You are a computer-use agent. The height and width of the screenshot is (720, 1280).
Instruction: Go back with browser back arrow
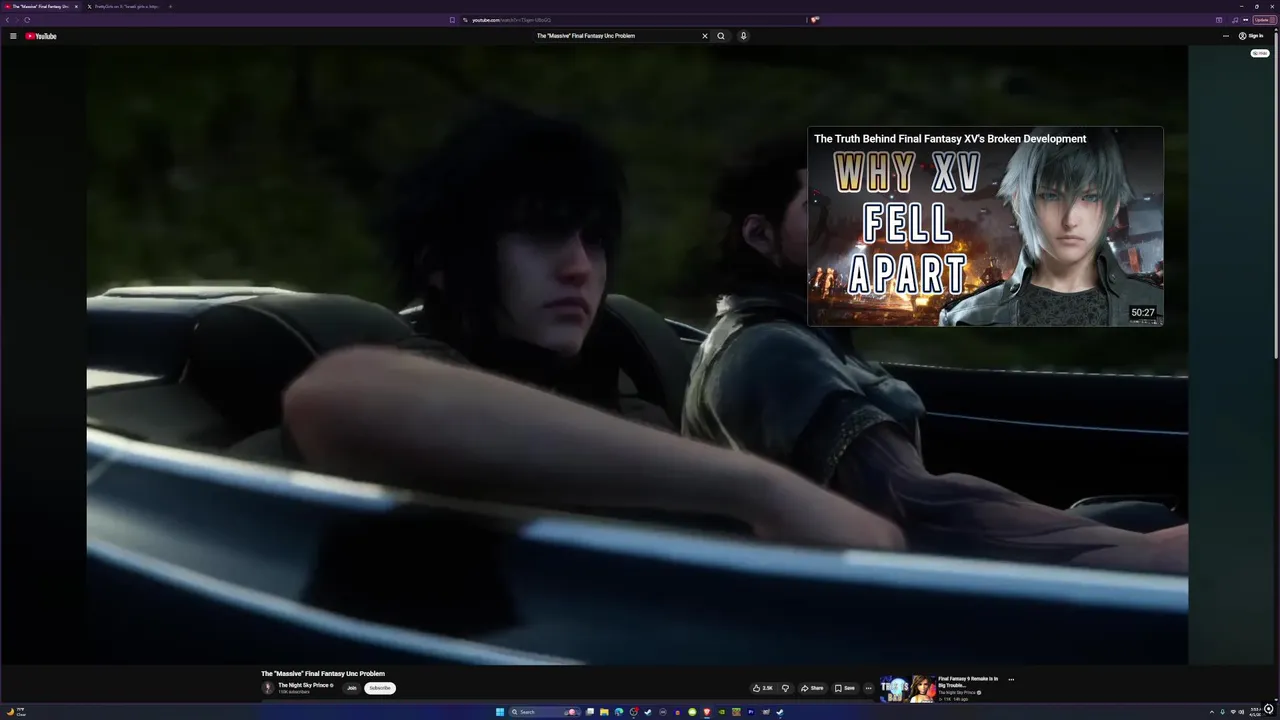coord(7,20)
